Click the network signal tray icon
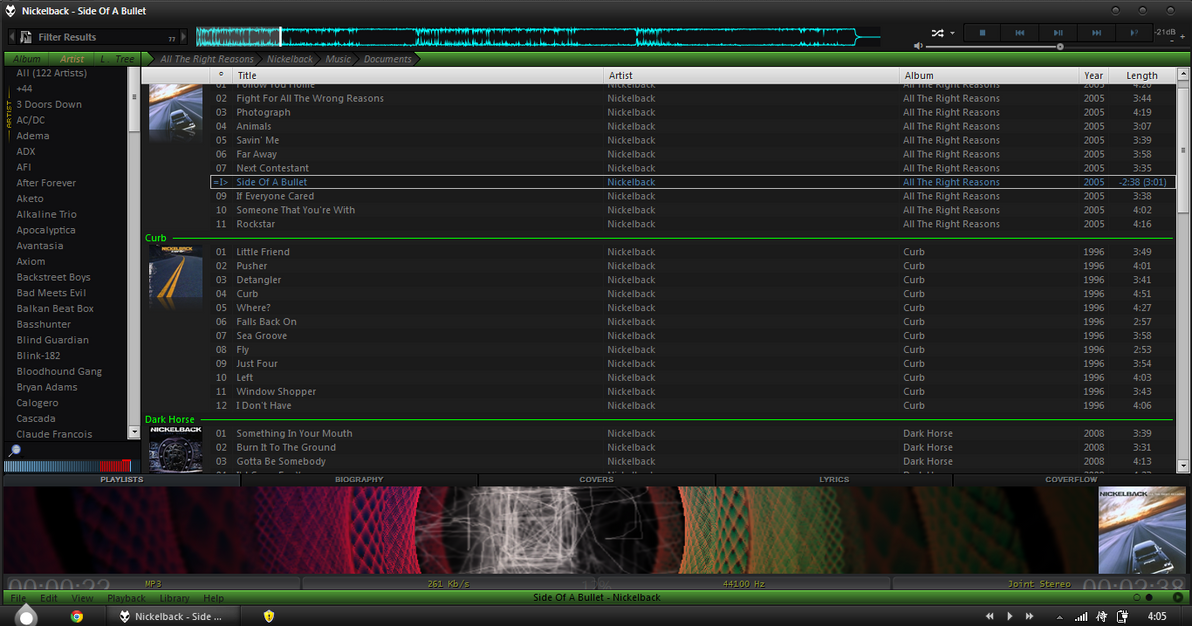 [1081, 616]
